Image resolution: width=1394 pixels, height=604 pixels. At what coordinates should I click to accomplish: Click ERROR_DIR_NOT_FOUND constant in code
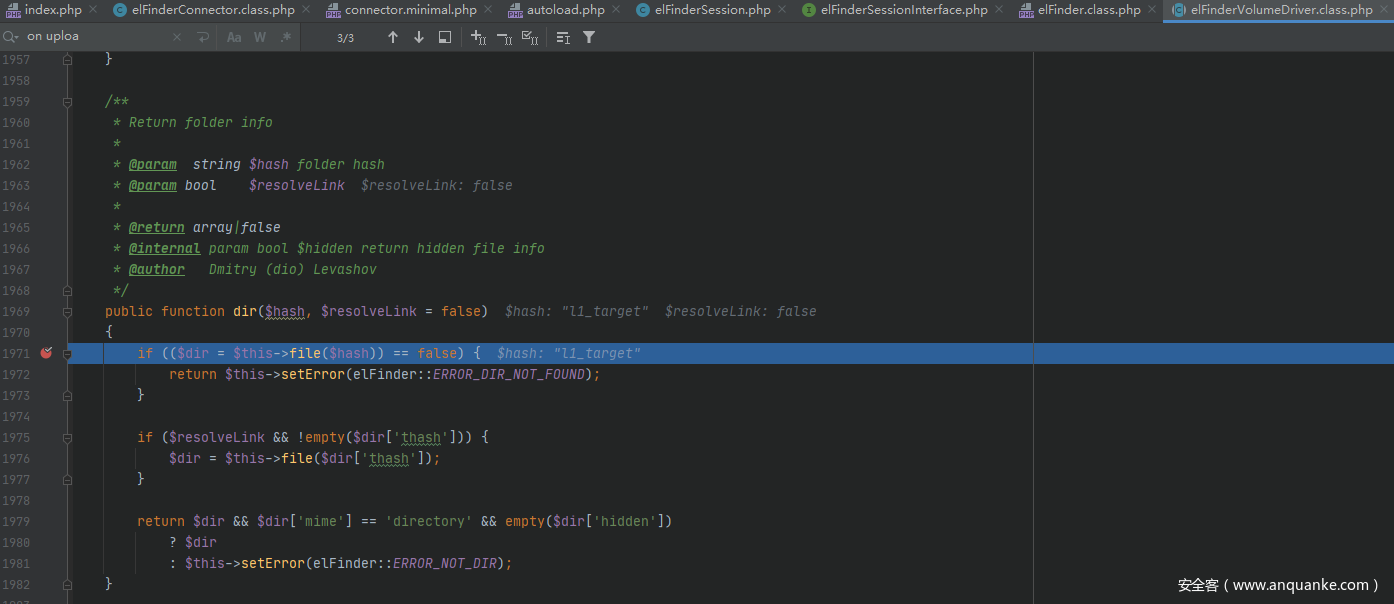[512, 375]
